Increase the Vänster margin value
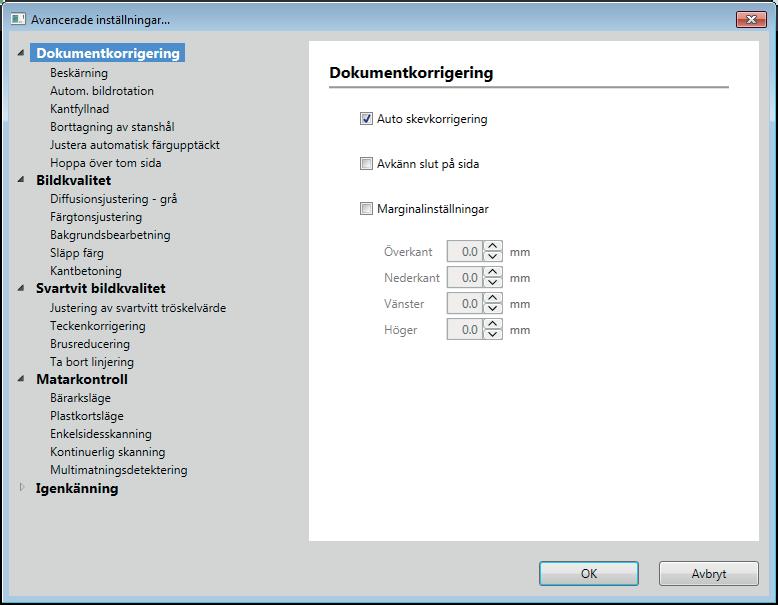Viewport: 778px width, 605px height. 492,298
